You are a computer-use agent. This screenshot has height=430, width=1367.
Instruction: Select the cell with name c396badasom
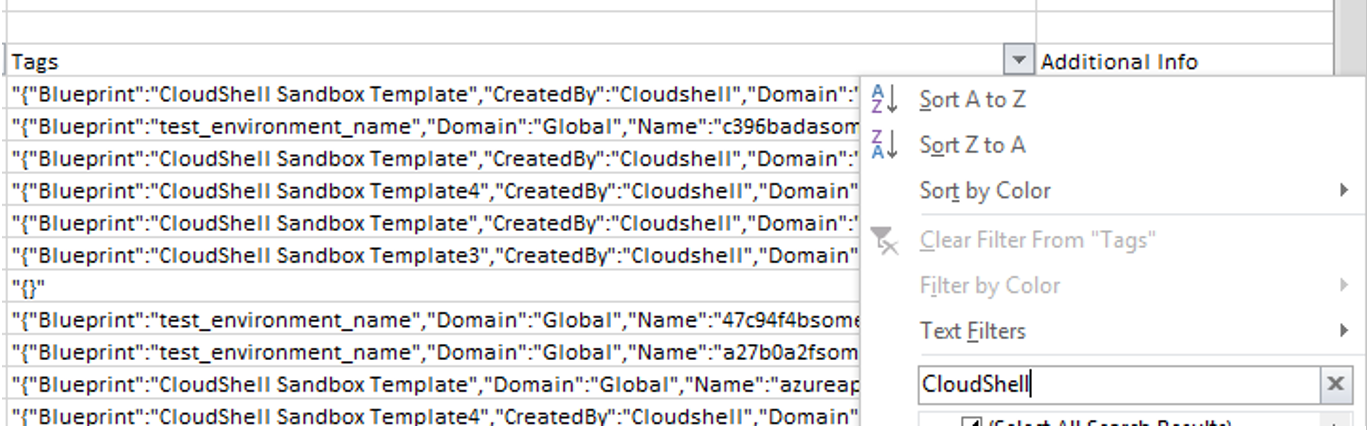(430, 126)
